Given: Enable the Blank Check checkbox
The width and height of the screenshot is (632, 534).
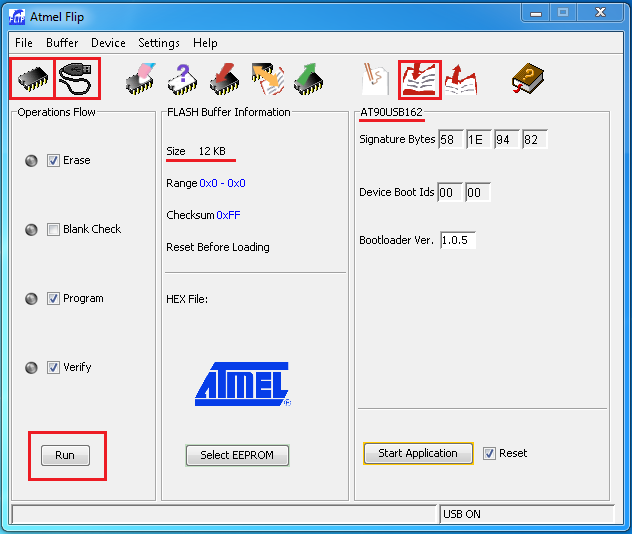Looking at the screenshot, I should 53,229.
